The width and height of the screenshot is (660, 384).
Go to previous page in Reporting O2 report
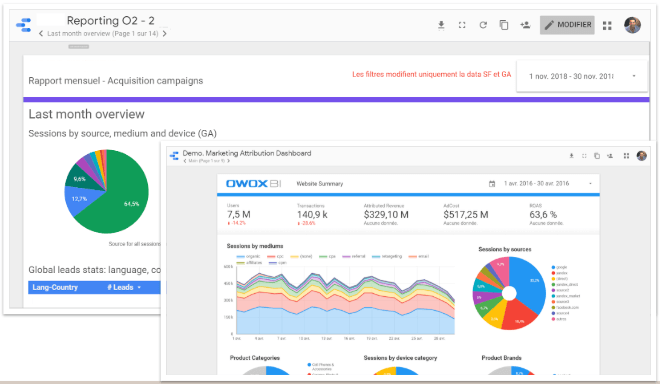pyautogui.click(x=41, y=34)
